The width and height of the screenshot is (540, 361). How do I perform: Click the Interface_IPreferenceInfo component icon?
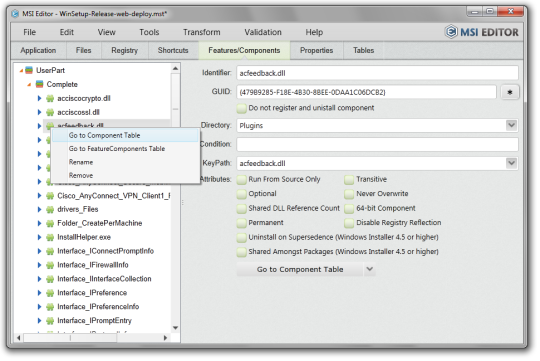50,307
